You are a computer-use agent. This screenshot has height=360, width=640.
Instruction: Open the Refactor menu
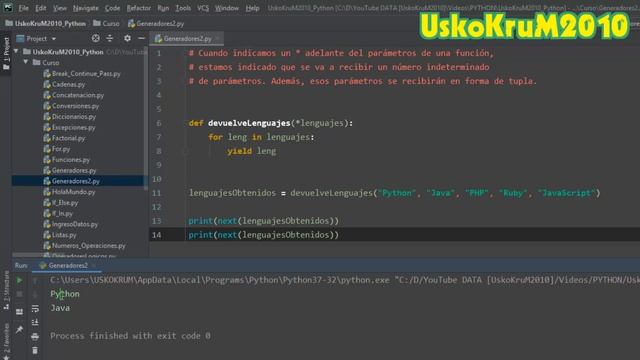[139, 8]
